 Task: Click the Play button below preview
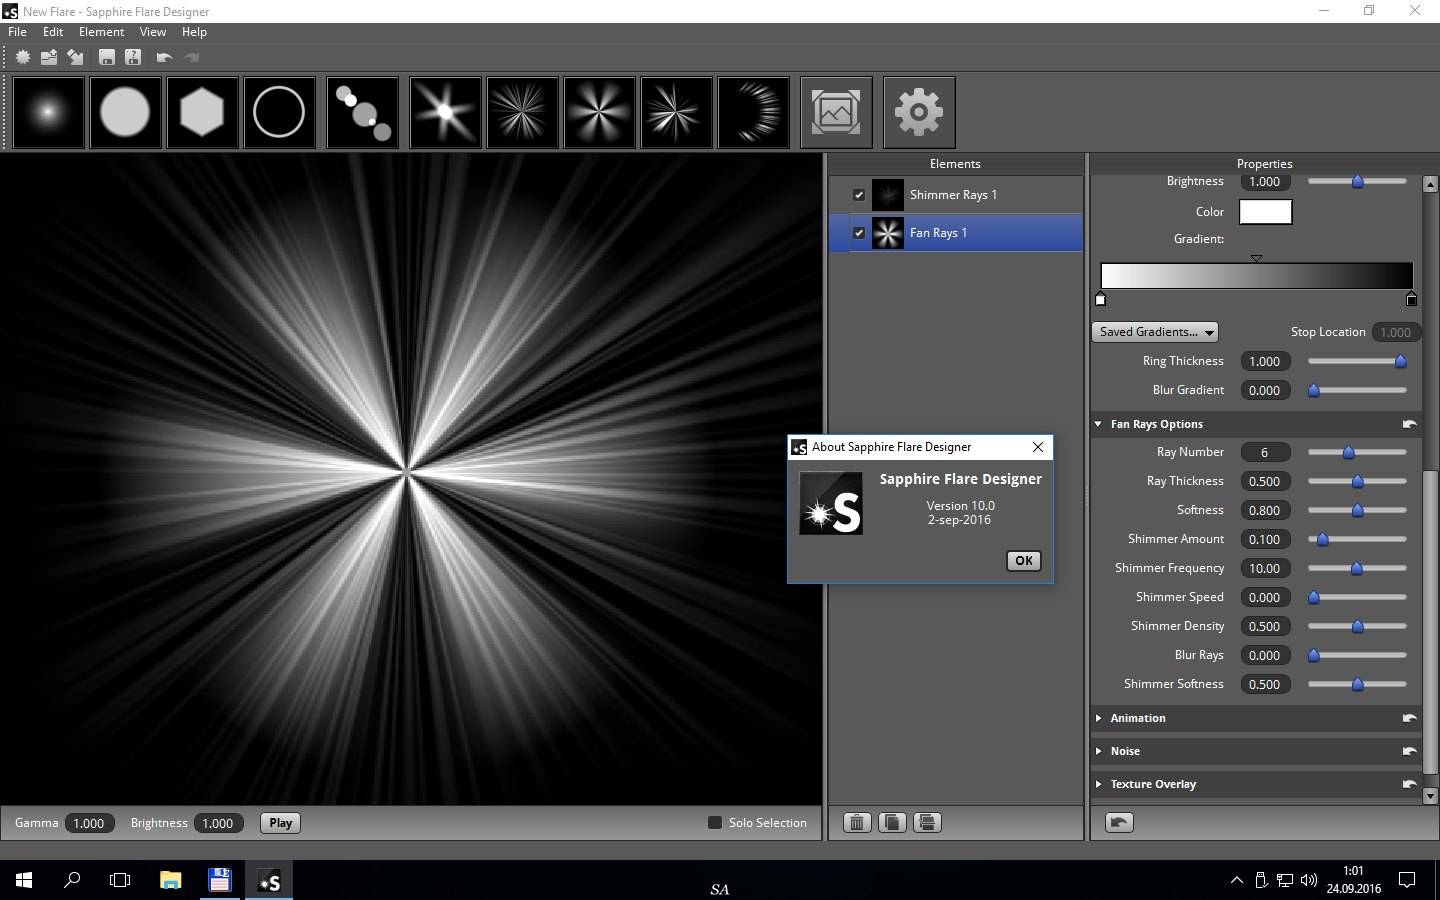coord(280,823)
